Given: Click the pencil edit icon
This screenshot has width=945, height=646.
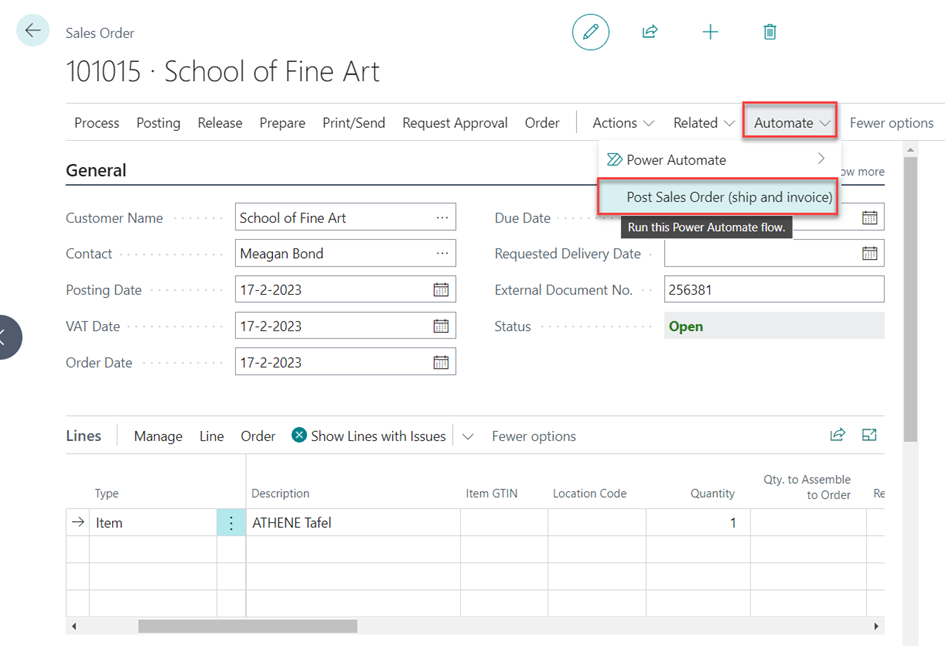Looking at the screenshot, I should point(591,32).
